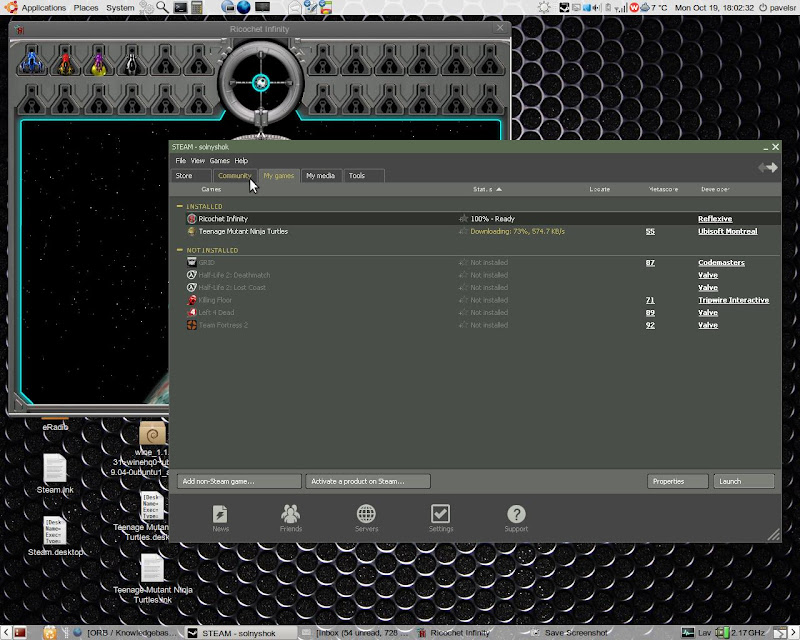
Task: Sort games by the Status column
Action: [487, 189]
